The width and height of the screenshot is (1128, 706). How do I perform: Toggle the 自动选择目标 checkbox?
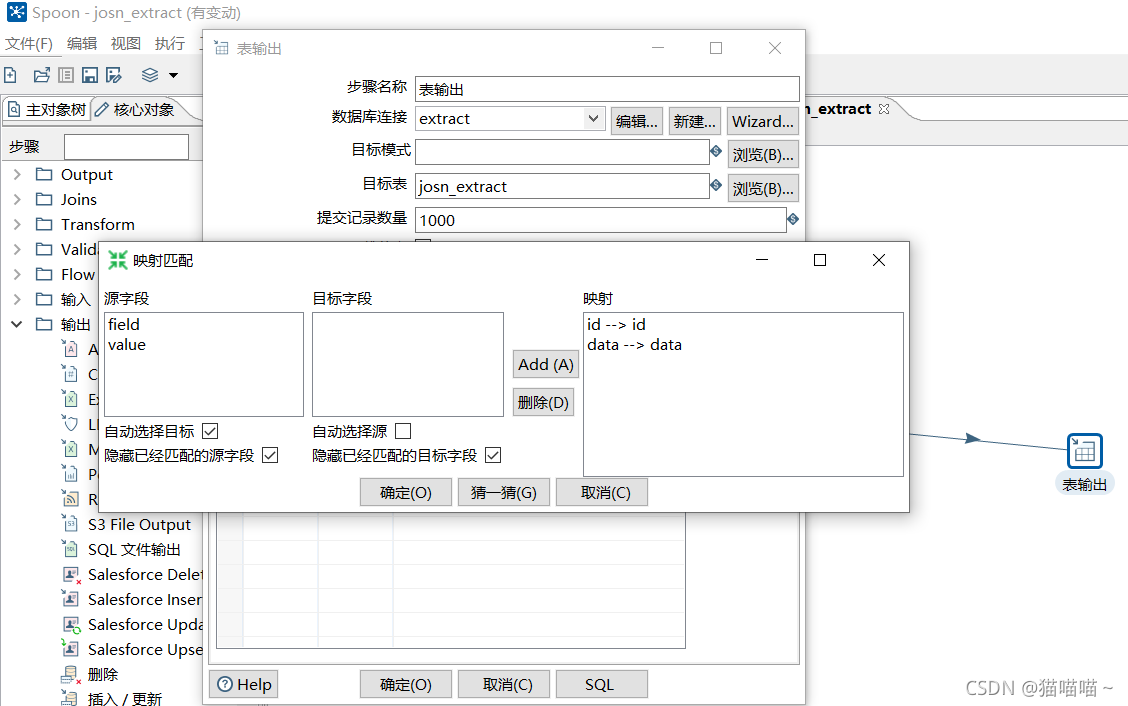point(210,431)
